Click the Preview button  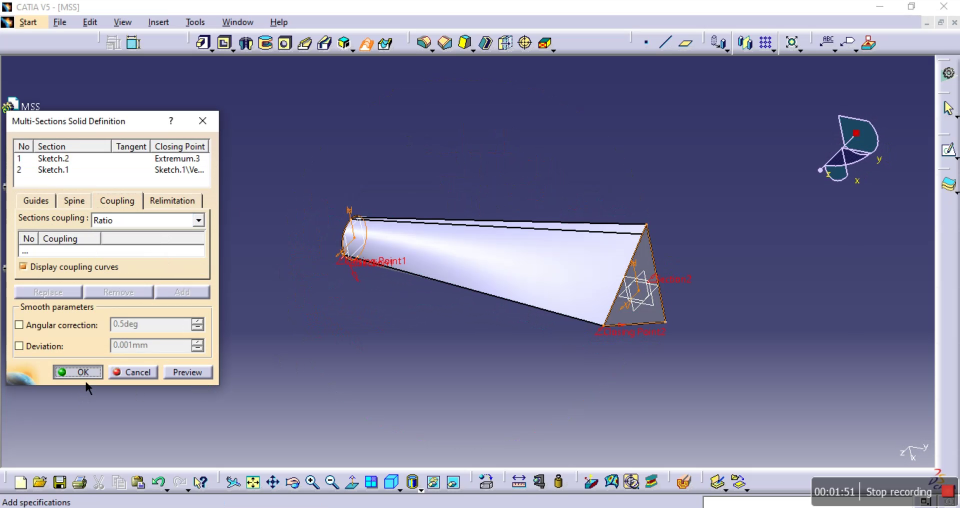pos(187,372)
